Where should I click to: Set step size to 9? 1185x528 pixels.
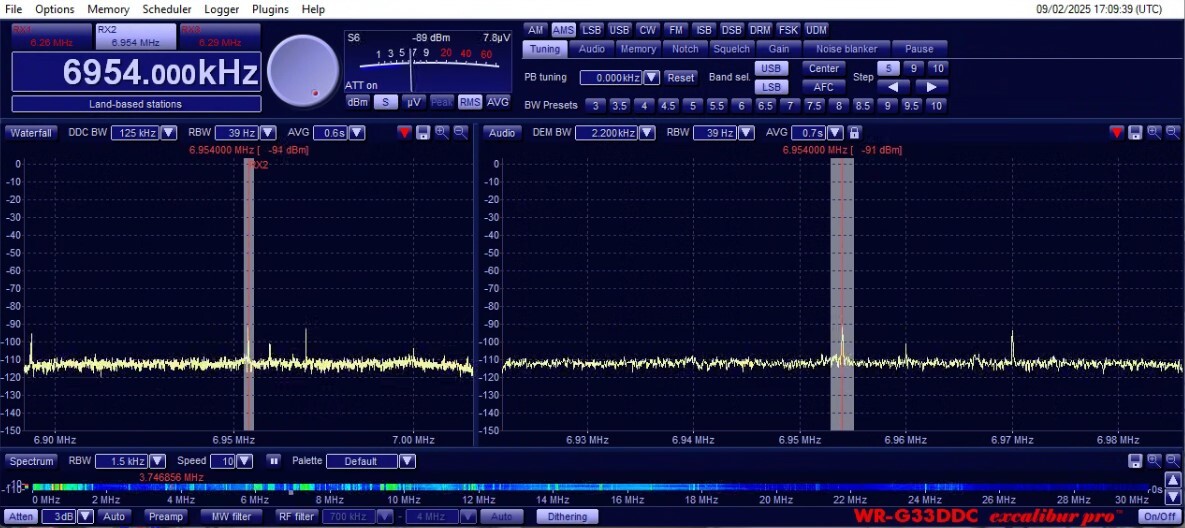tap(914, 69)
